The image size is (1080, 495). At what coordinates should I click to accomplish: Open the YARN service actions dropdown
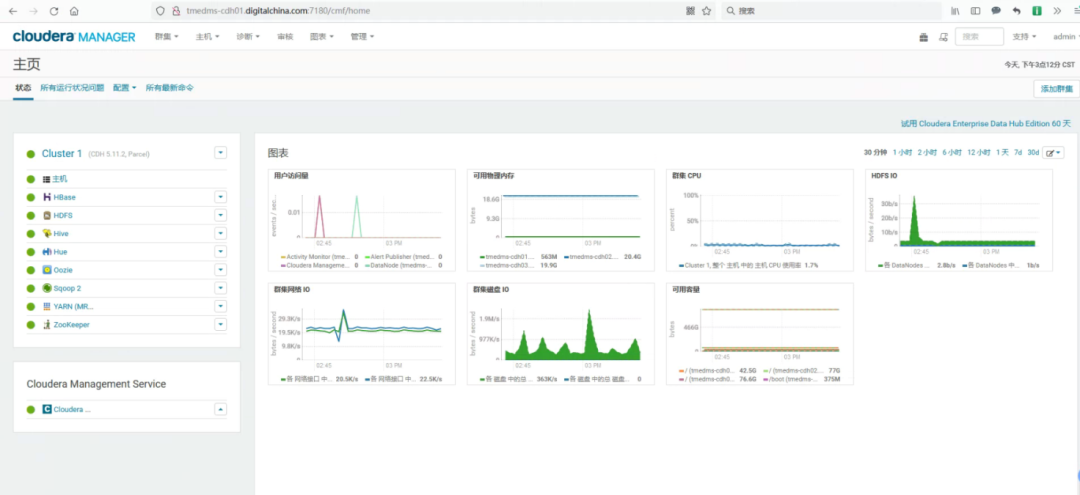(221, 306)
